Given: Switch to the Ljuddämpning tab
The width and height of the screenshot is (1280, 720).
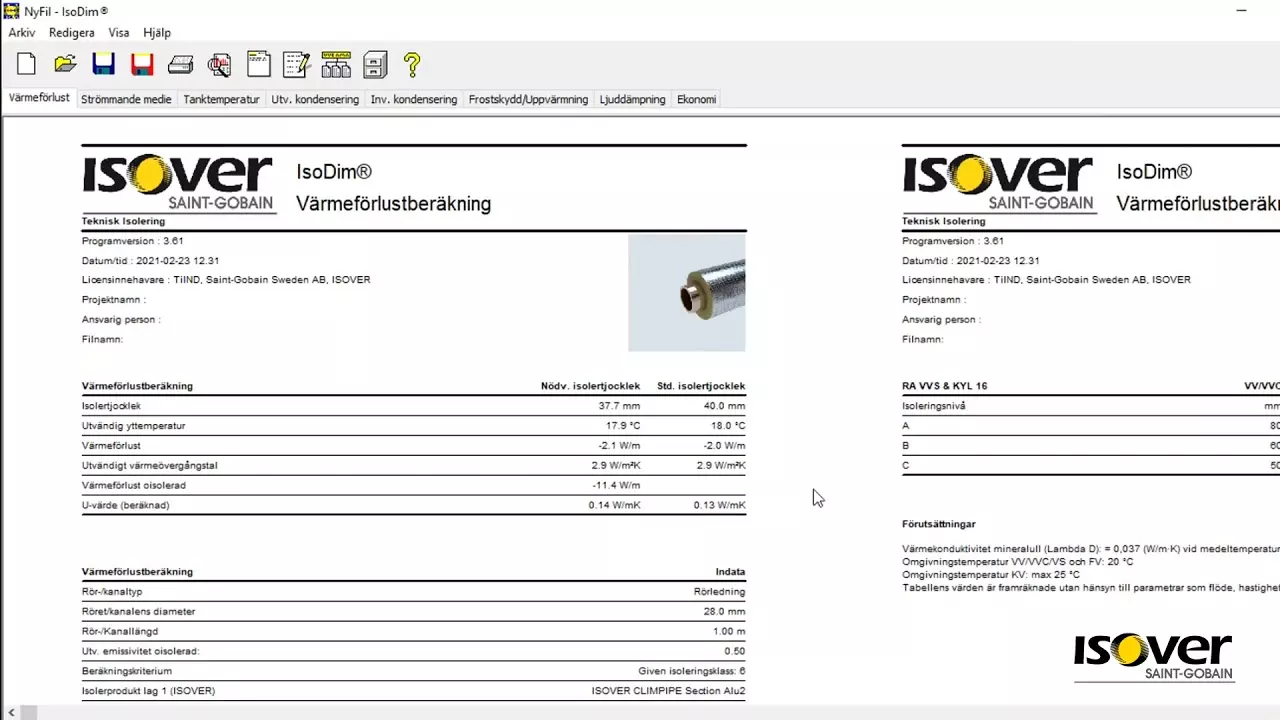Looking at the screenshot, I should tap(632, 99).
